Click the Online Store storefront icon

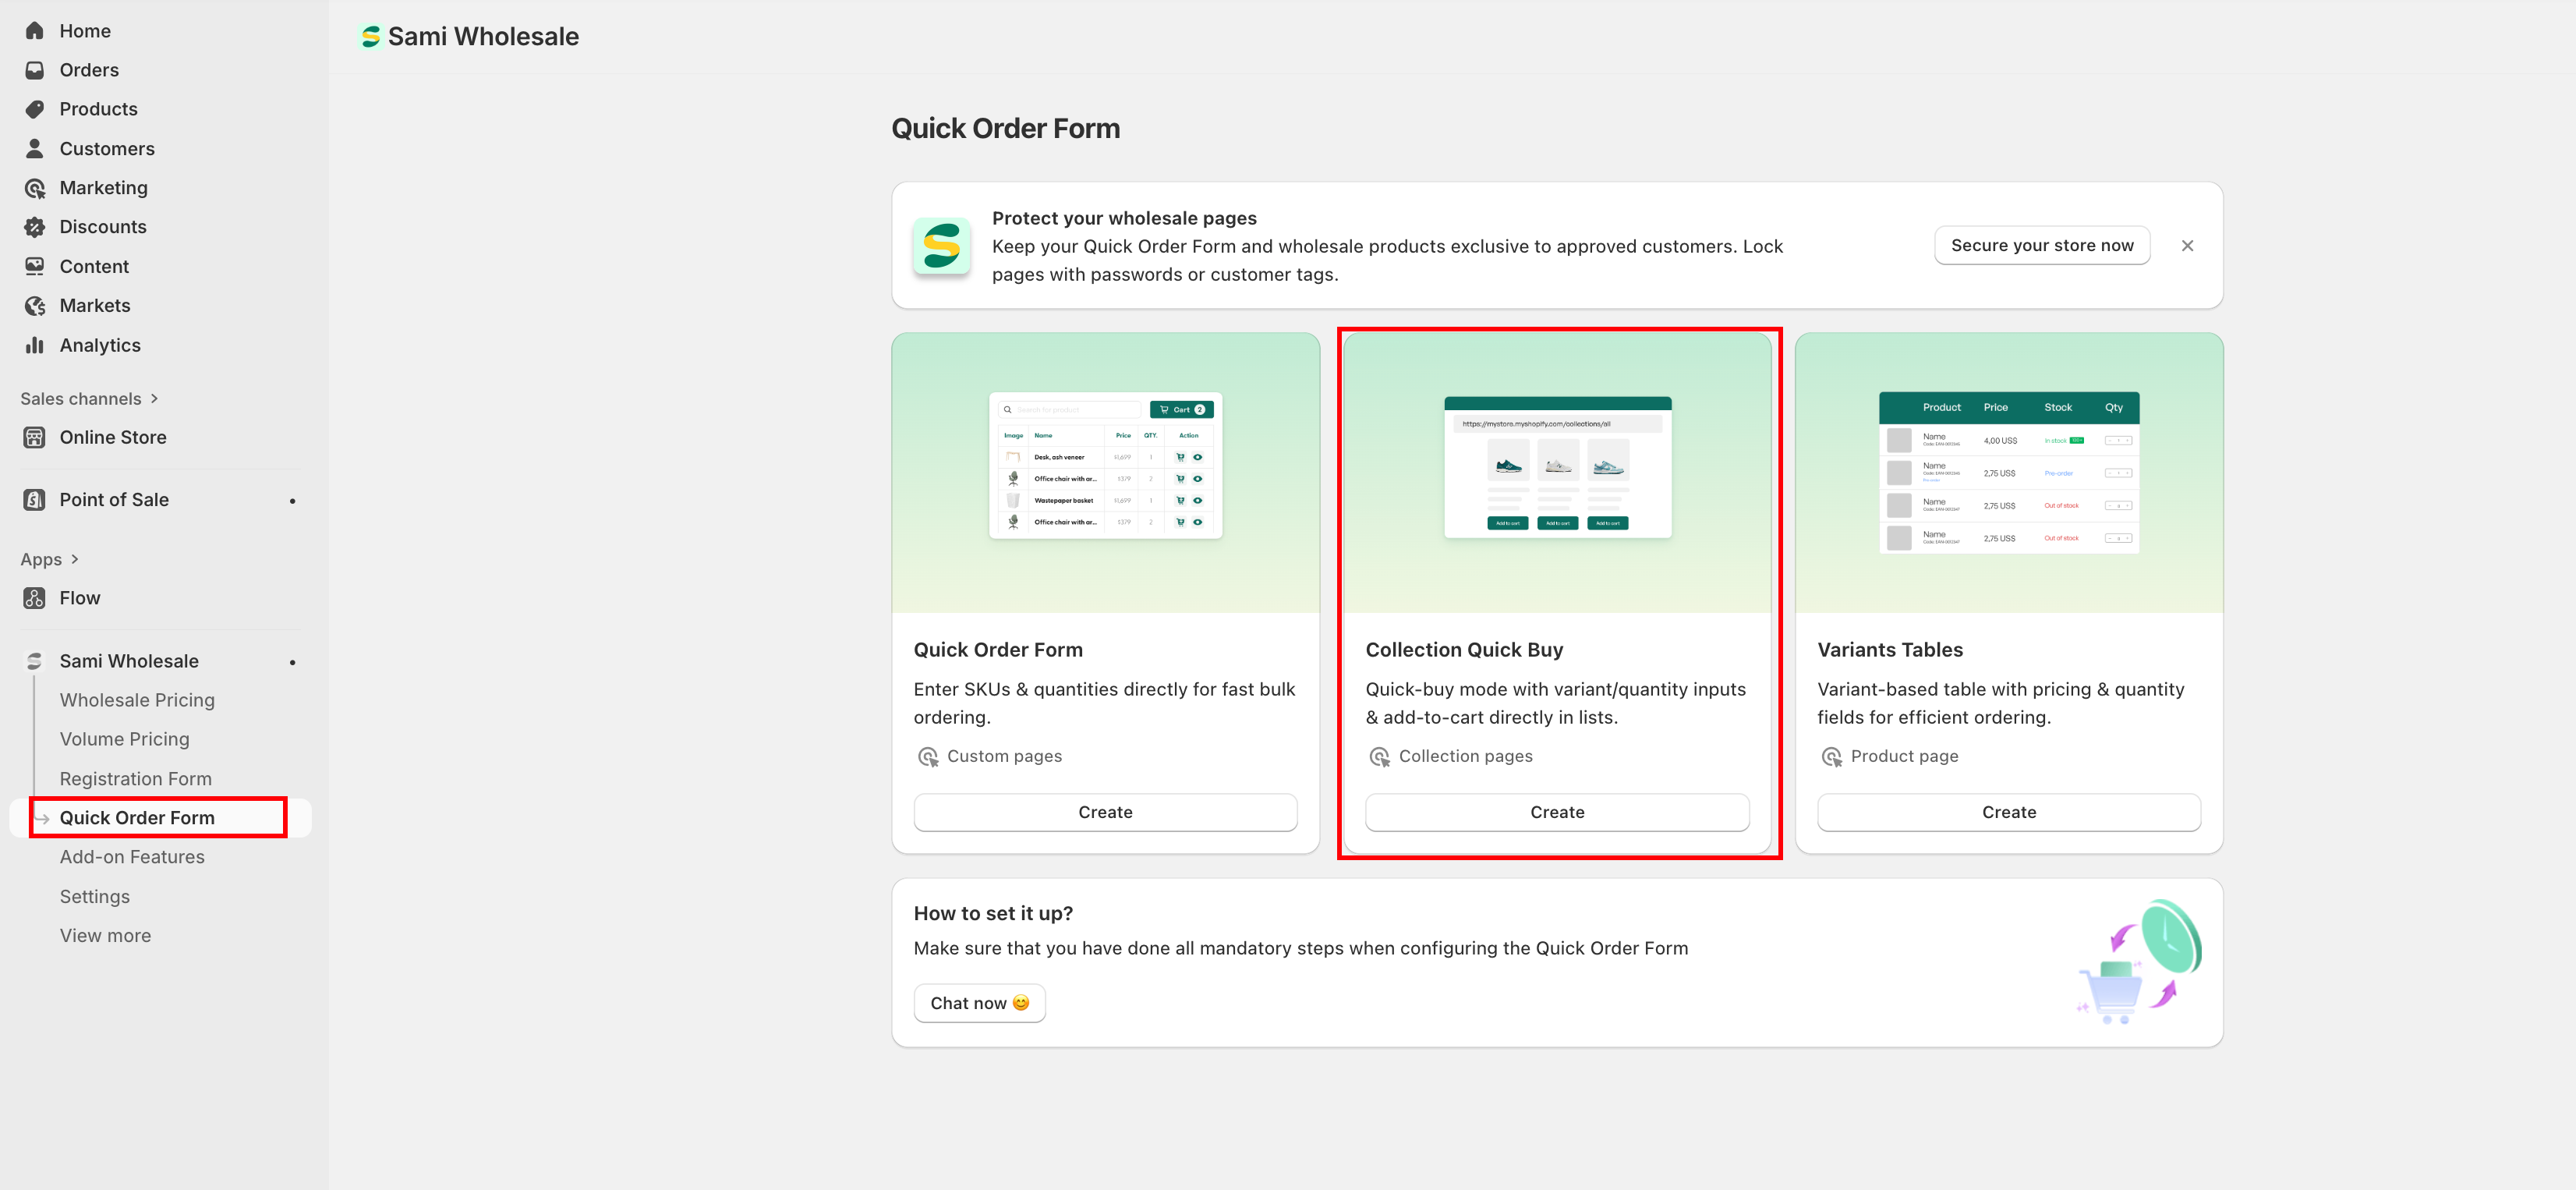(x=35, y=437)
